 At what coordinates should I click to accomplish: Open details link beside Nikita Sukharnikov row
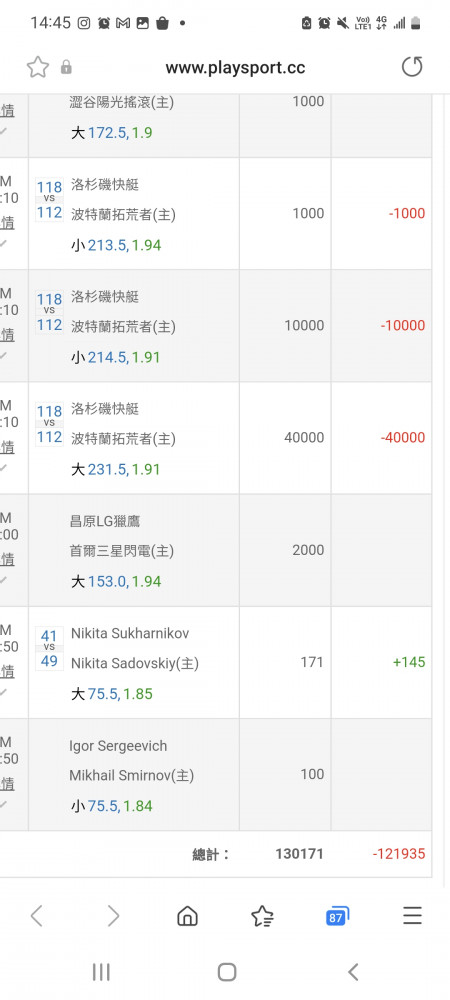[8, 671]
